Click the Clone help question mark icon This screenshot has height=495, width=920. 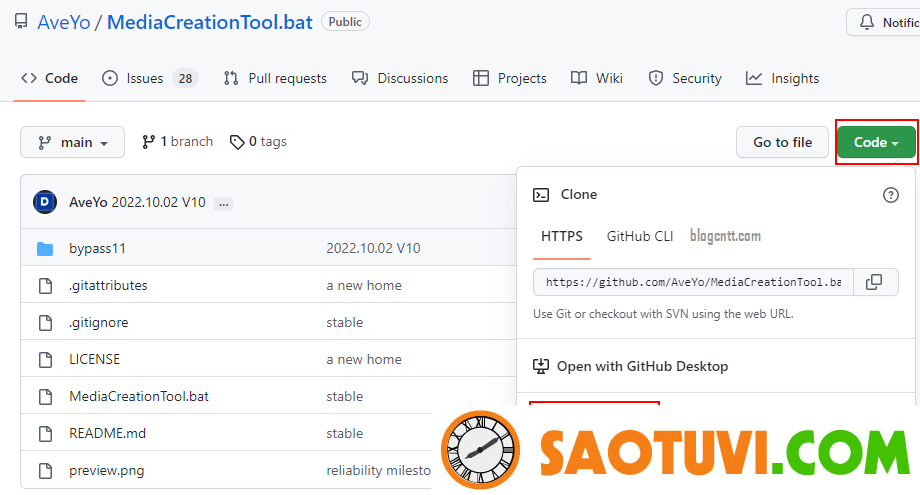[891, 195]
